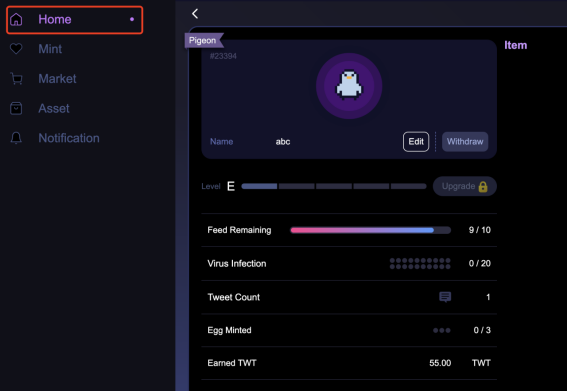
Task: Select the Item tab heading
Action: pos(516,45)
